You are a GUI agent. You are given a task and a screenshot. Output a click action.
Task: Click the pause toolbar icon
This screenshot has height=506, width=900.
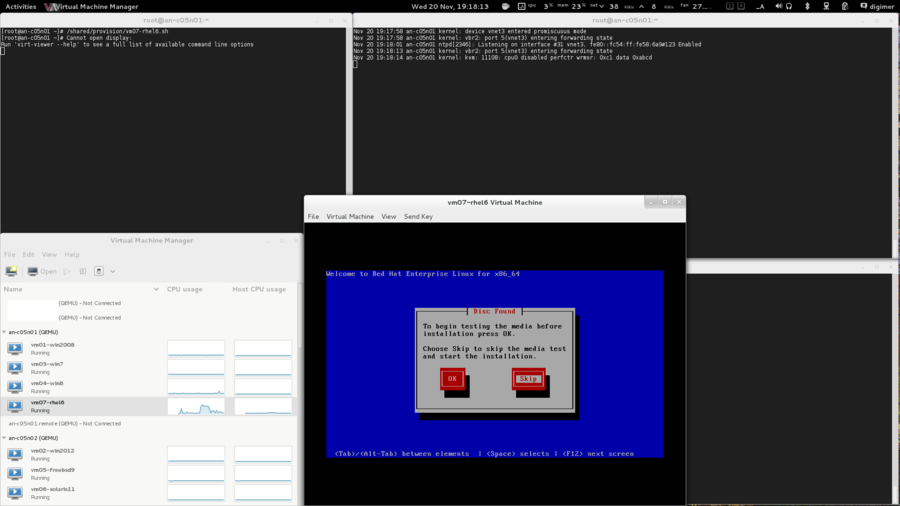click(x=83, y=271)
